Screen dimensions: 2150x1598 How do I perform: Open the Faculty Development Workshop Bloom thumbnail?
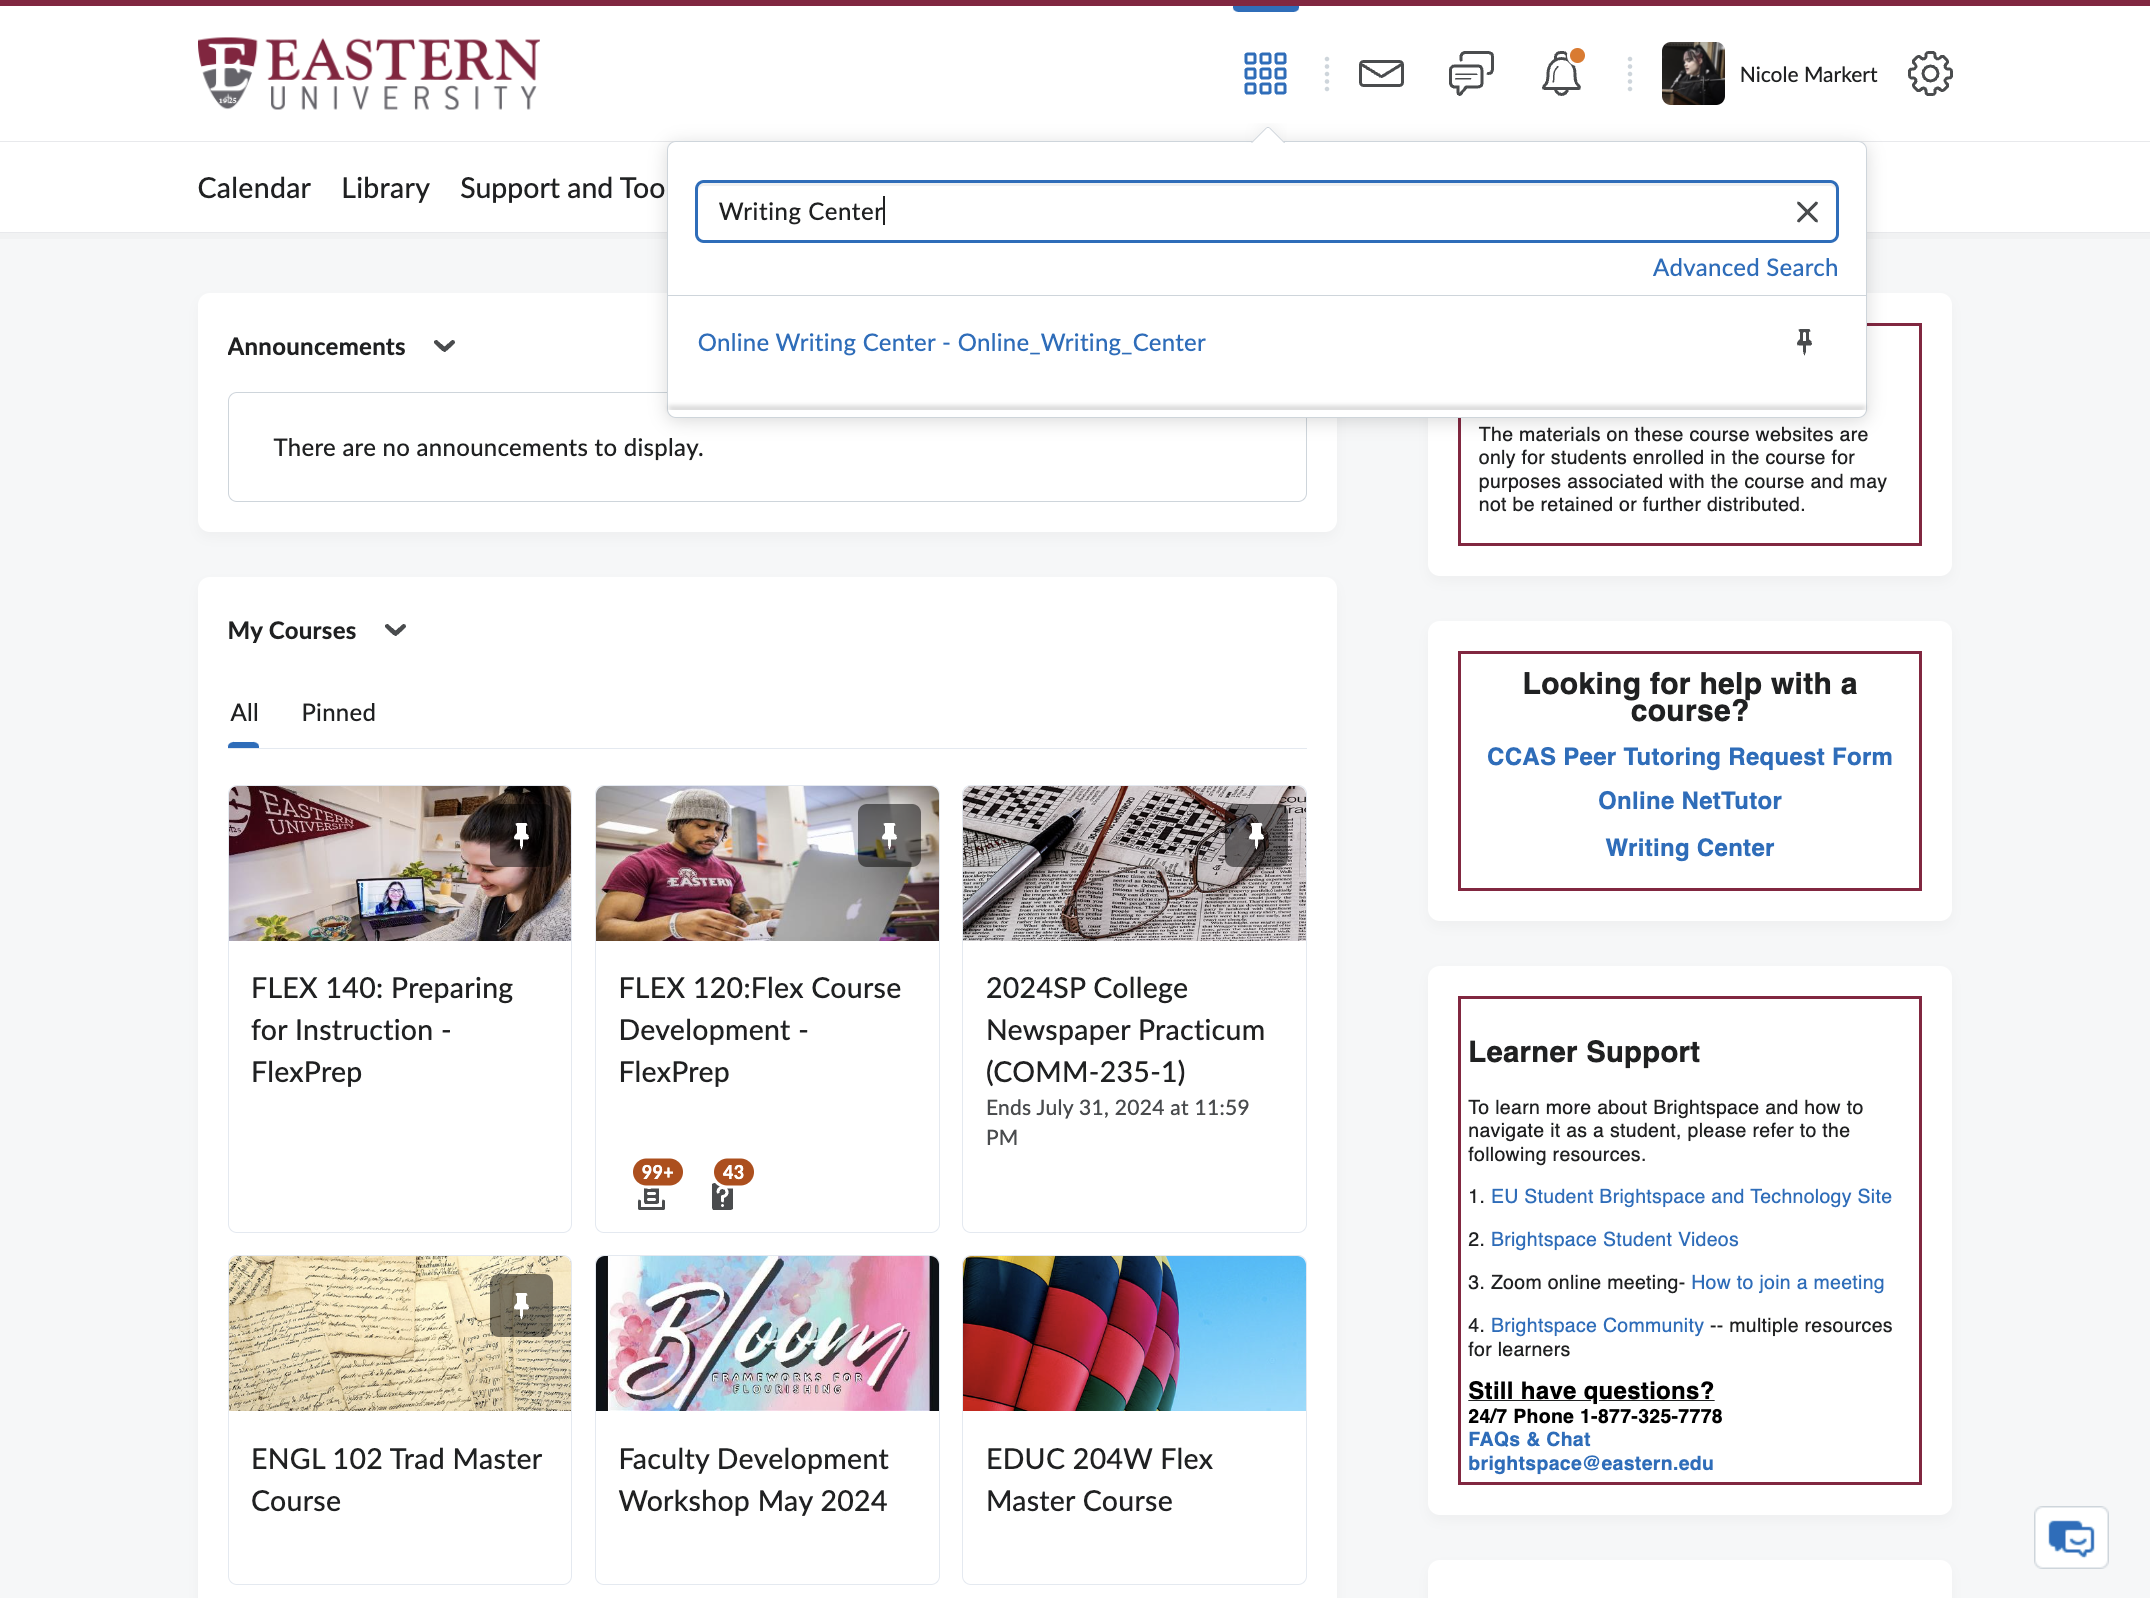pyautogui.click(x=767, y=1333)
